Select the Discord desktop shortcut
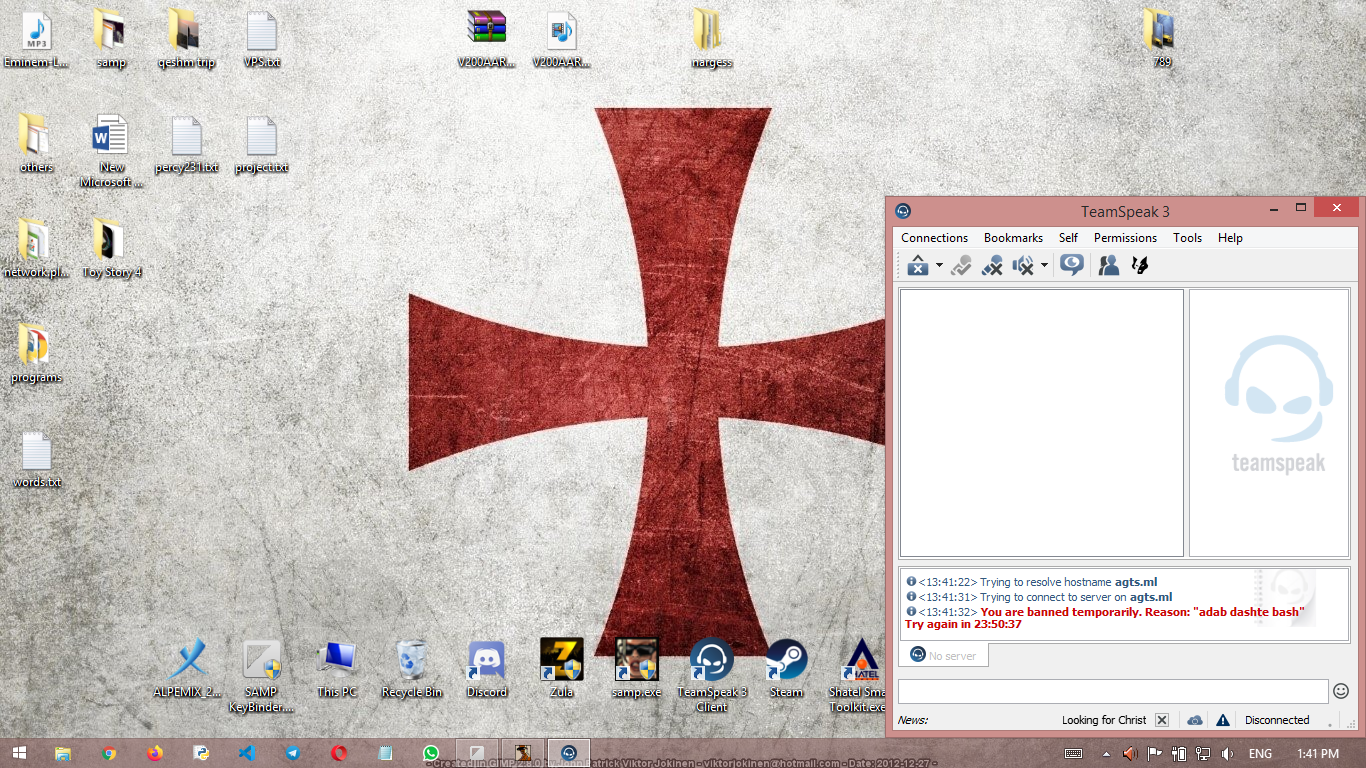 click(487, 669)
